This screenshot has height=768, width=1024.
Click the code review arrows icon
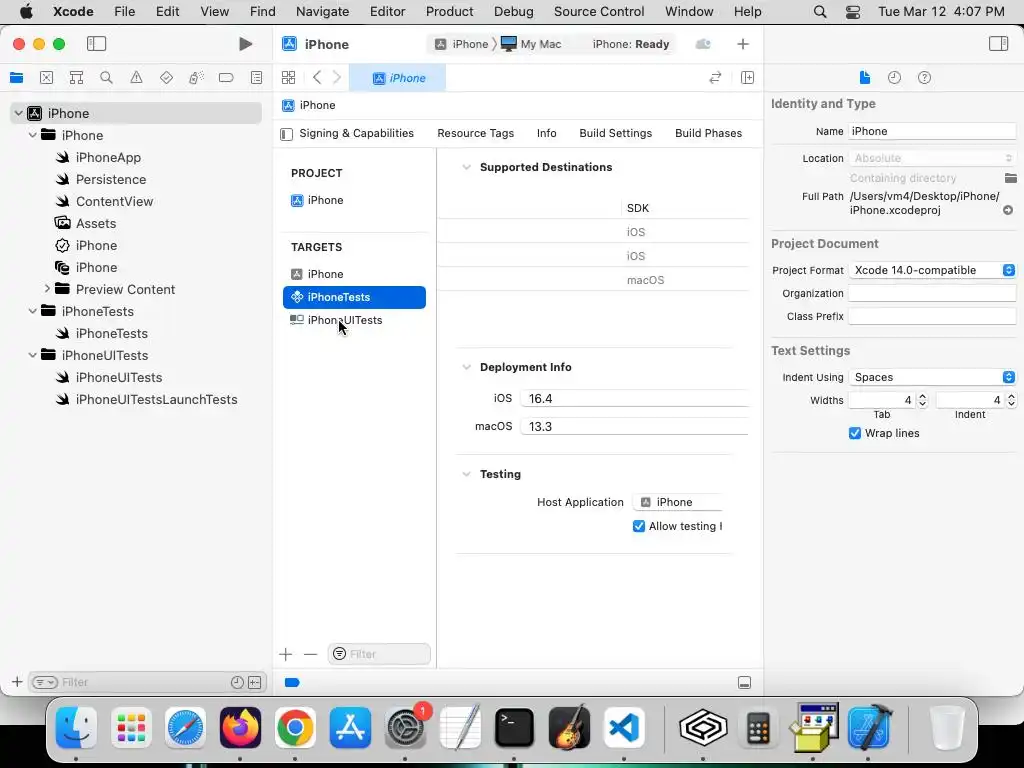coord(715,78)
